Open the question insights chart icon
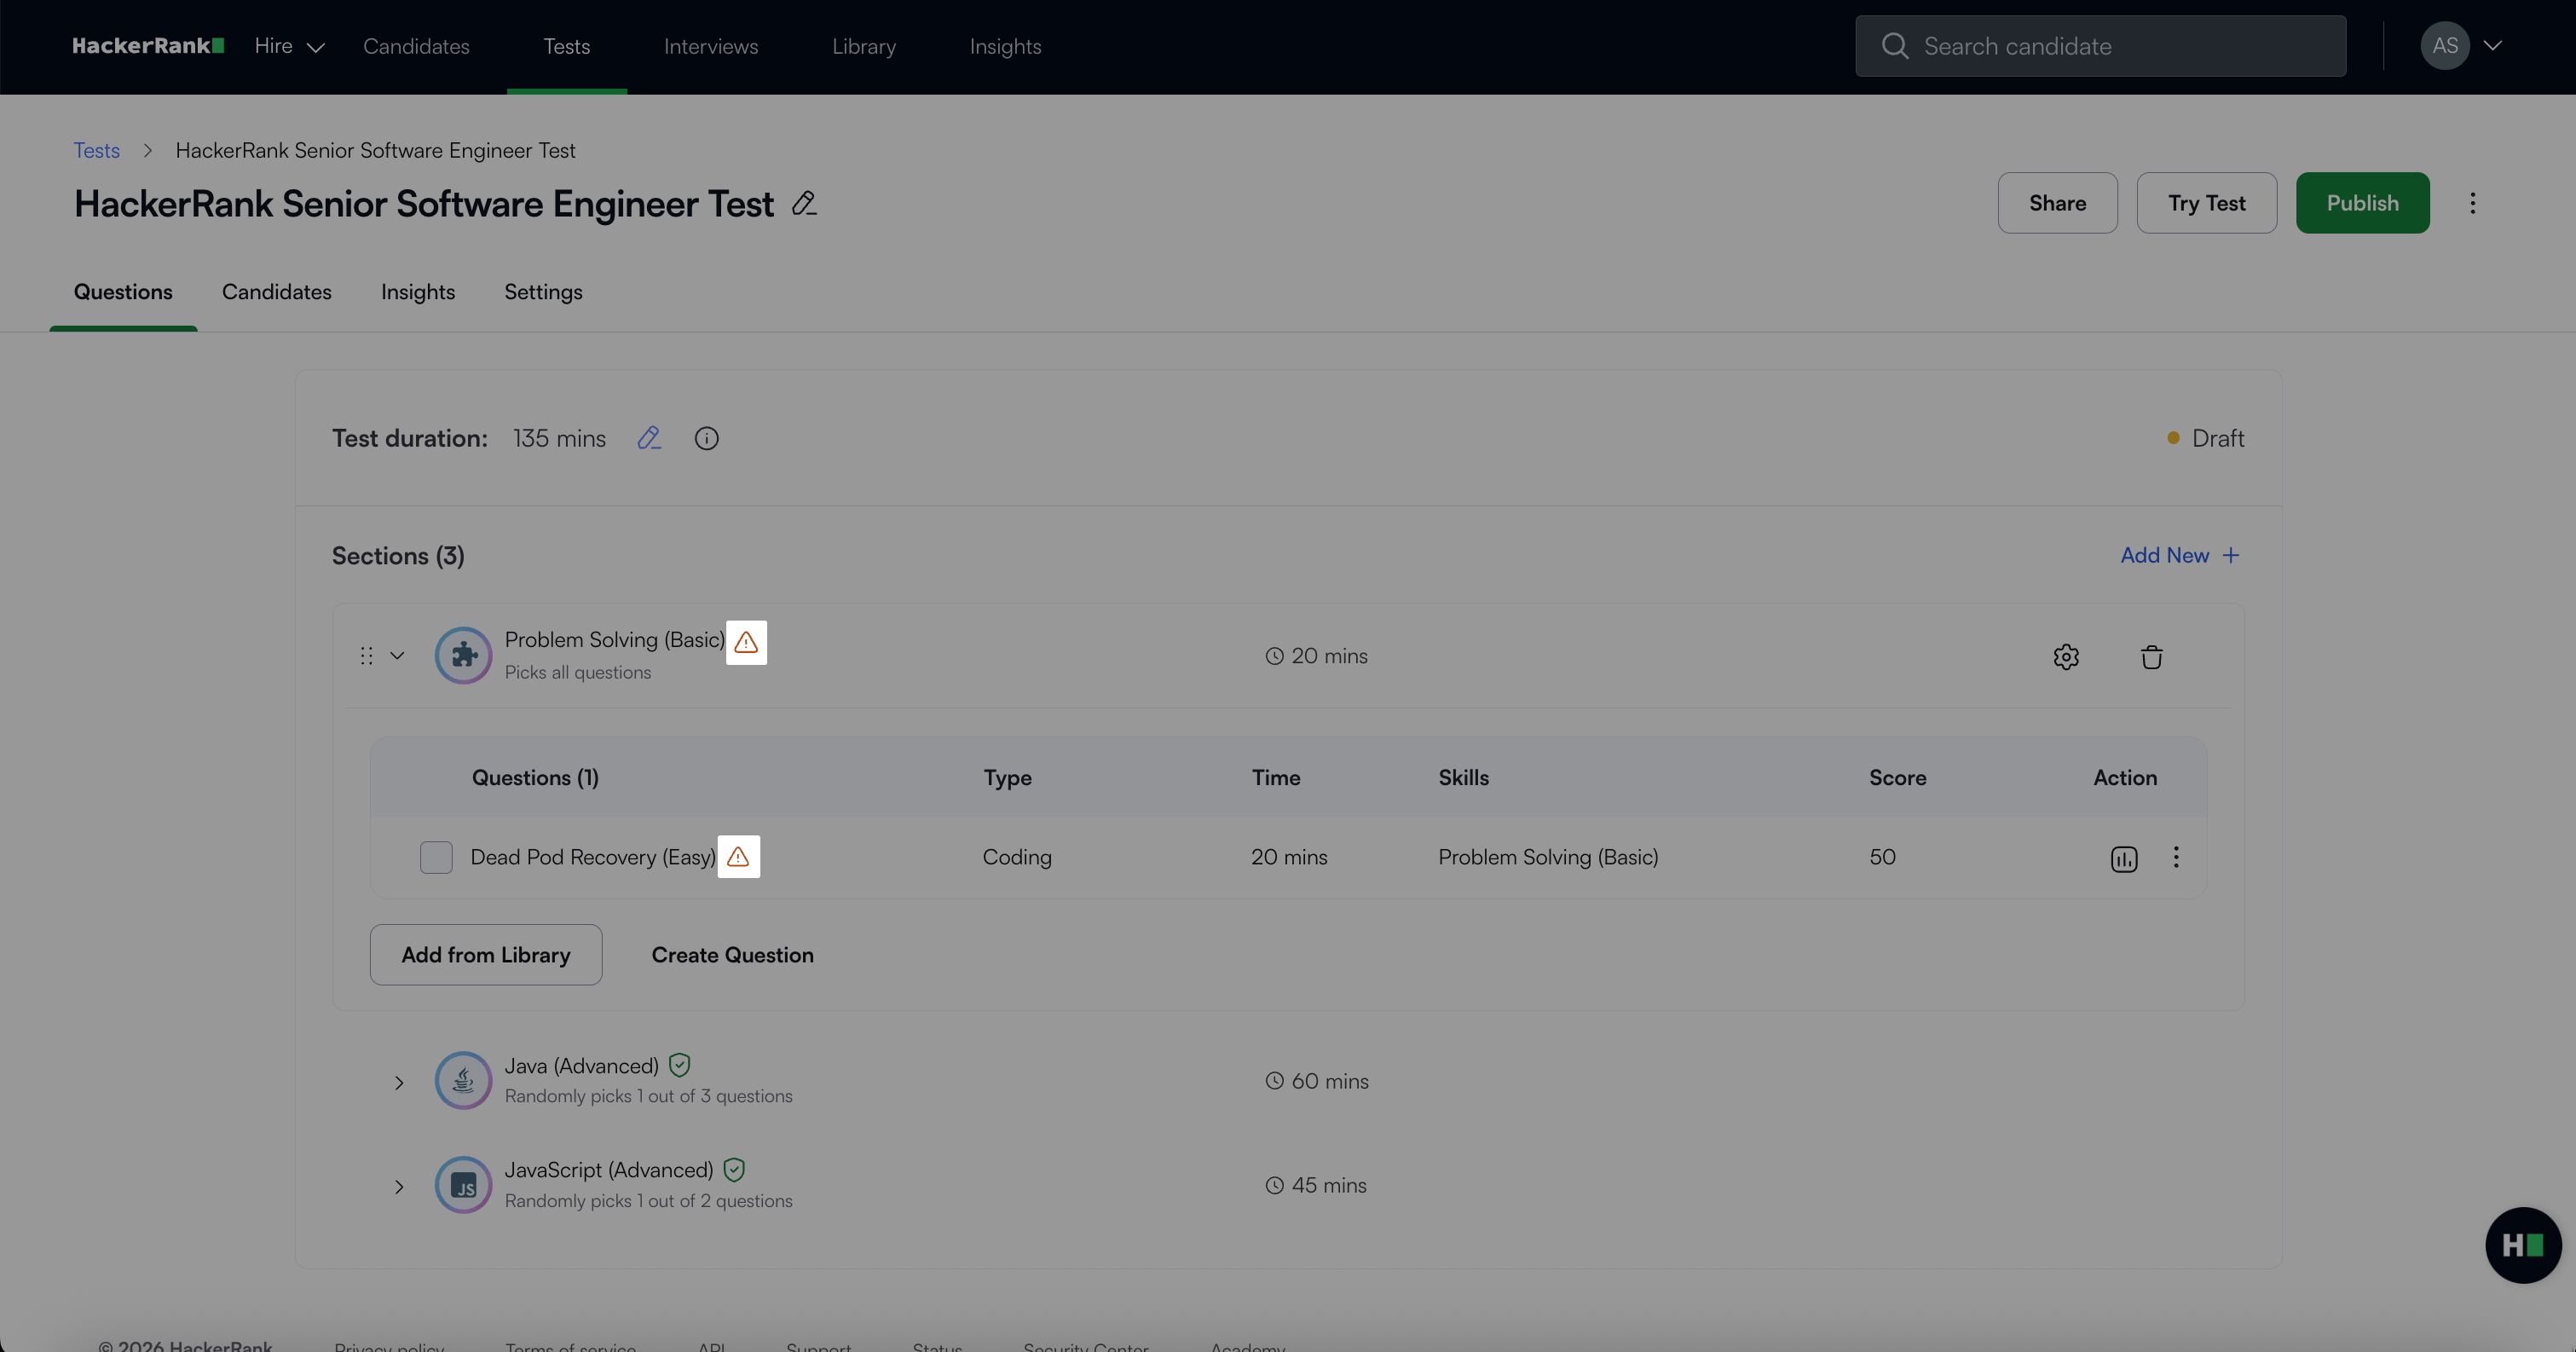Screen dimensions: 2576x1352 click(2123, 859)
